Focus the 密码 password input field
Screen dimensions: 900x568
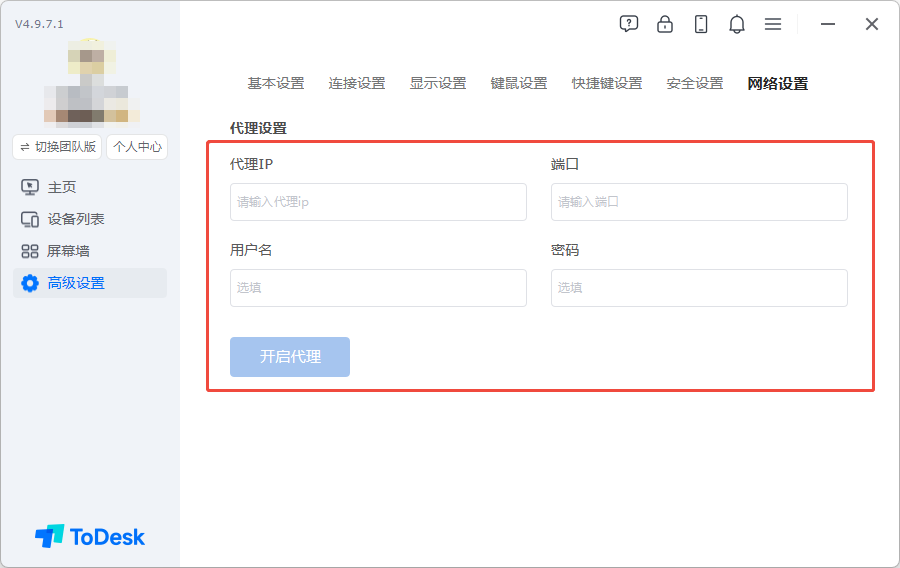699,288
